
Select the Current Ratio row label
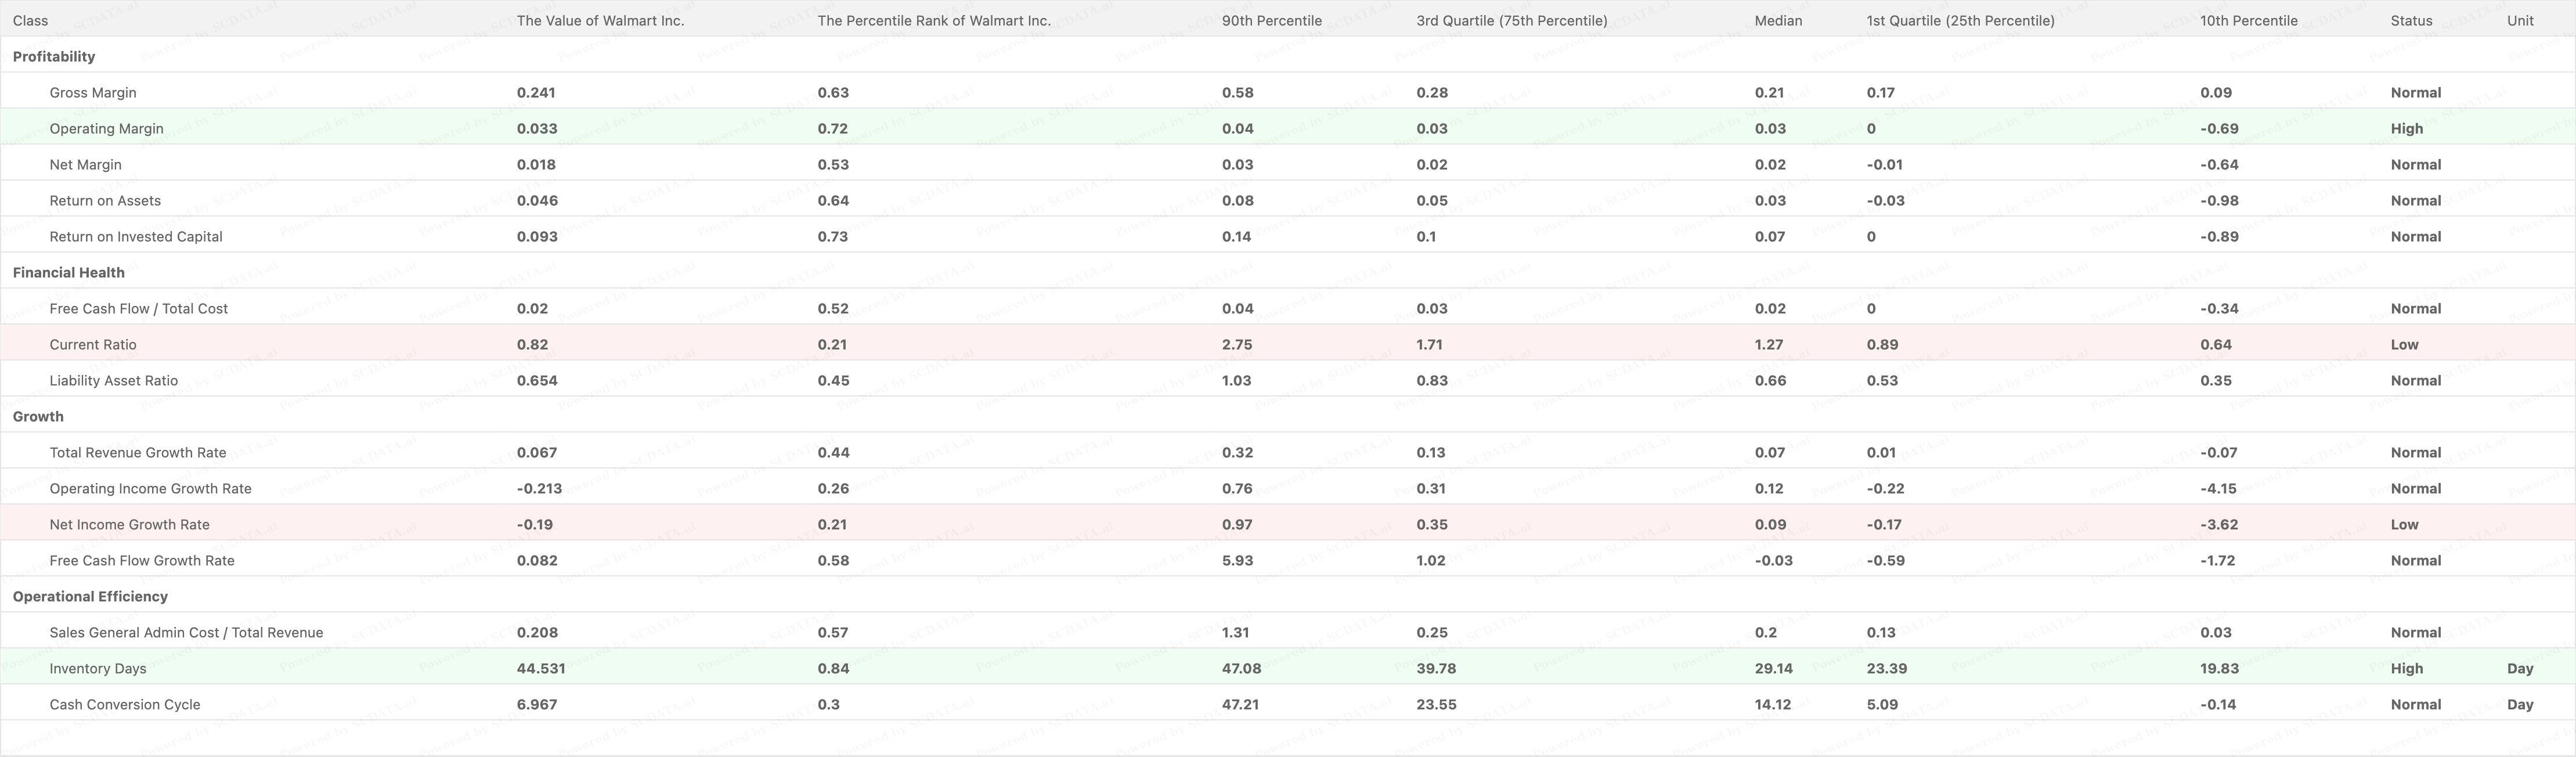(x=93, y=344)
